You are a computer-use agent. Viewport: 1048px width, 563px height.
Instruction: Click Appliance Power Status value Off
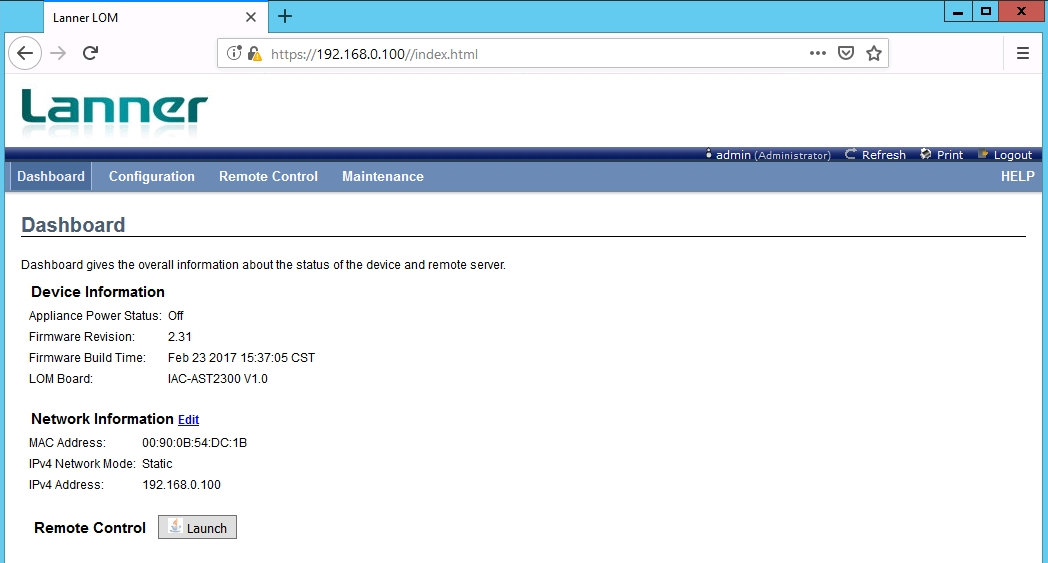click(x=175, y=316)
